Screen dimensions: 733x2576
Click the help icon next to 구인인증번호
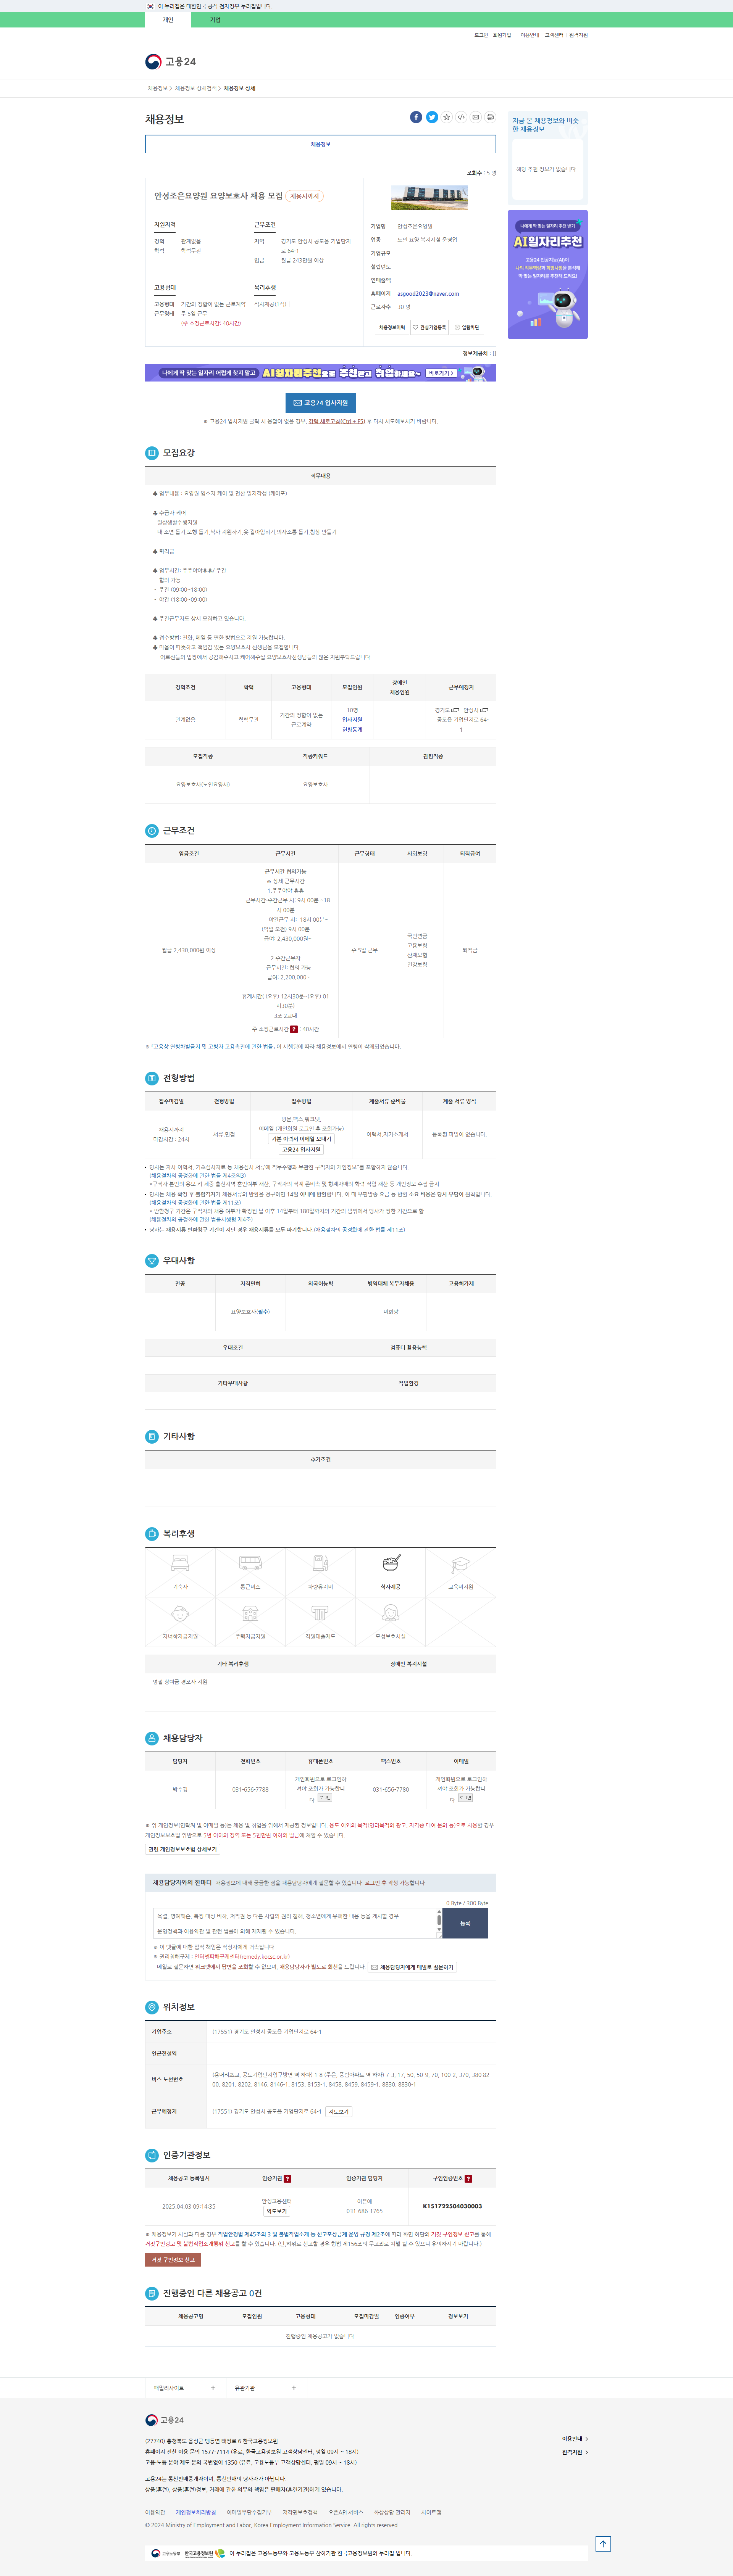[468, 2178]
